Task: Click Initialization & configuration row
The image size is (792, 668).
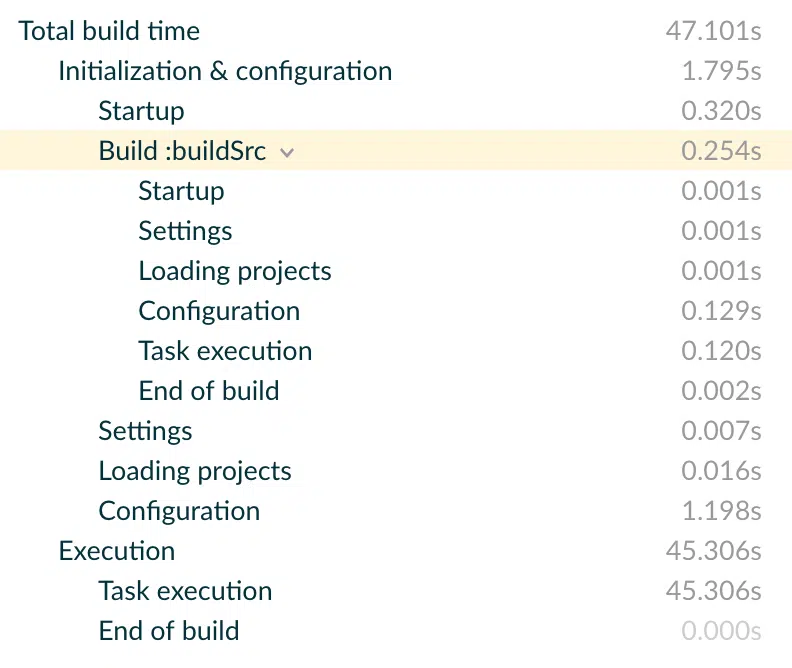Action: (396, 71)
